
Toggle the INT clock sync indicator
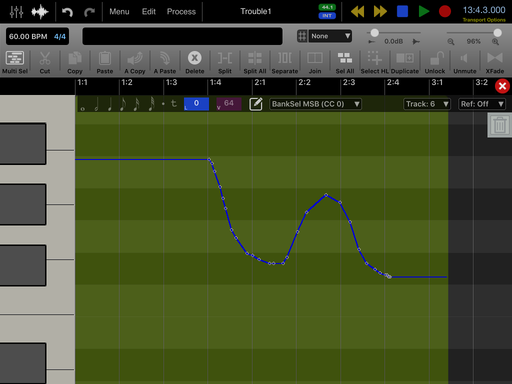point(327,16)
